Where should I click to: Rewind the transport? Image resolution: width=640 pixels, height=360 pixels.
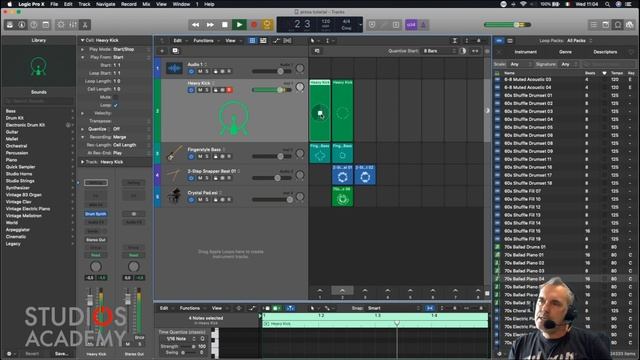[196, 25]
